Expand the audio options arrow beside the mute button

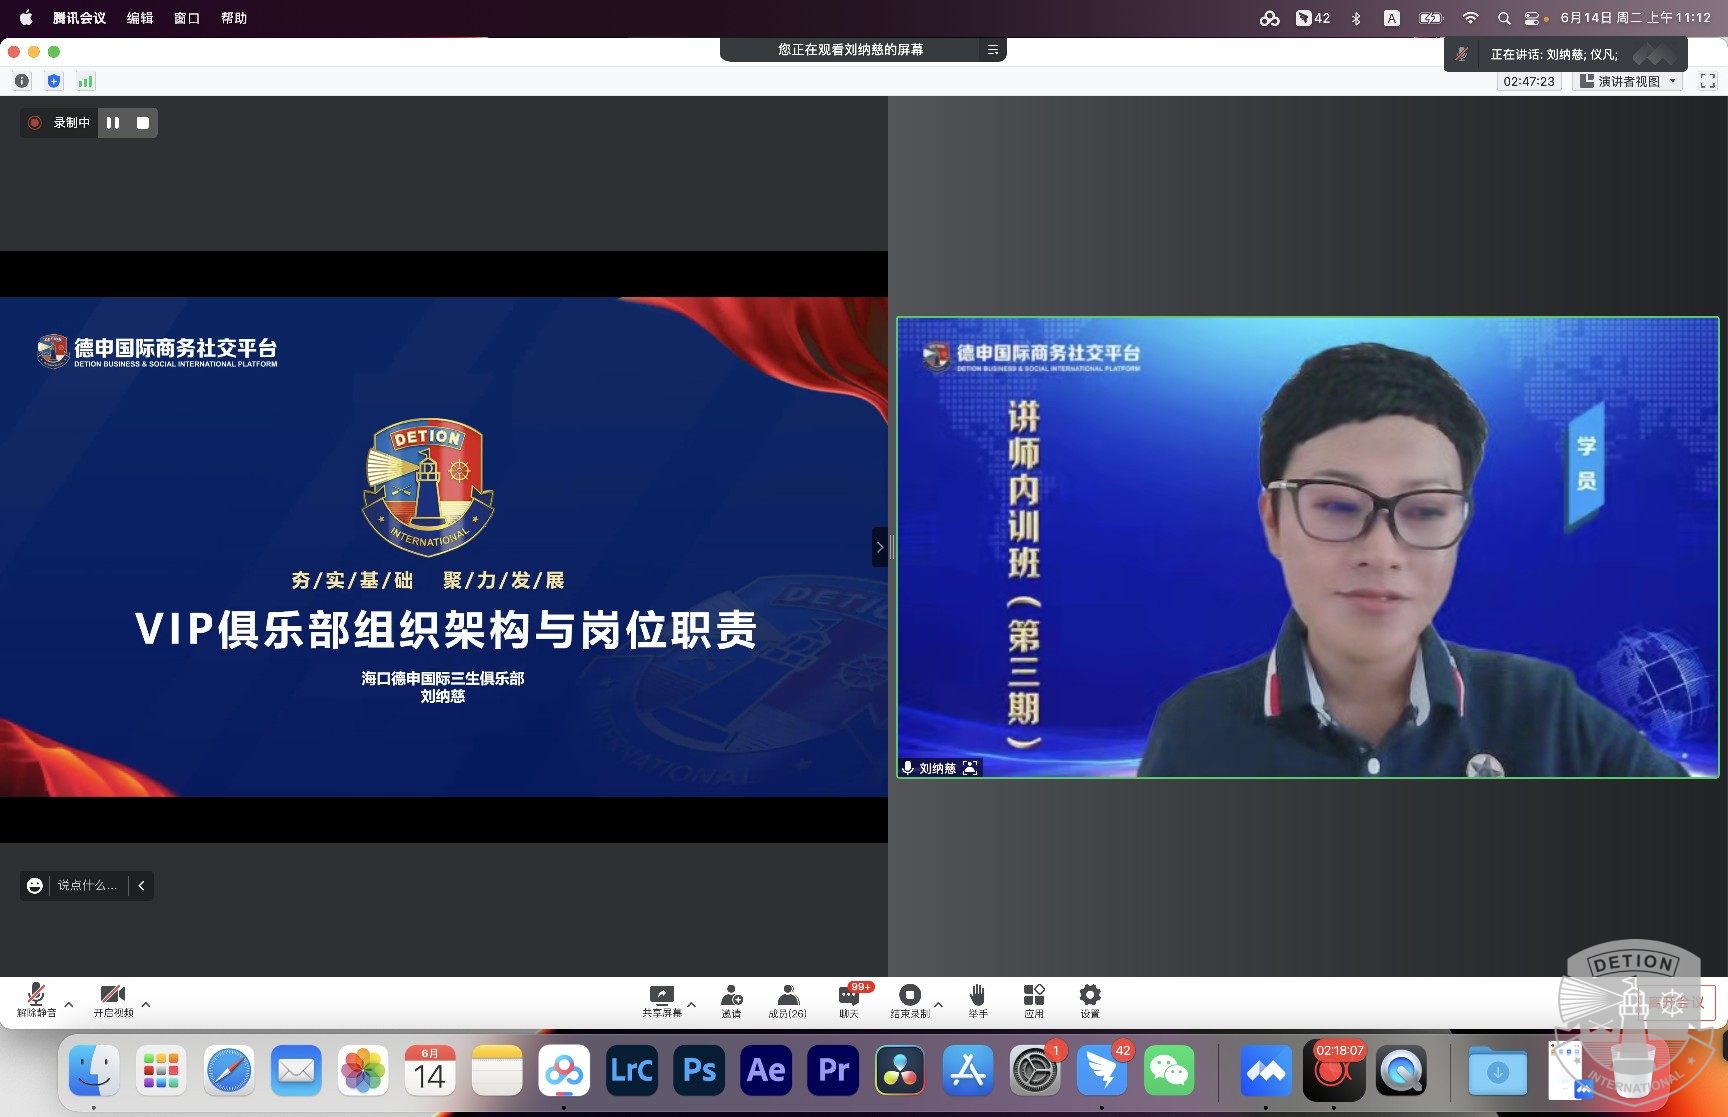(69, 1004)
